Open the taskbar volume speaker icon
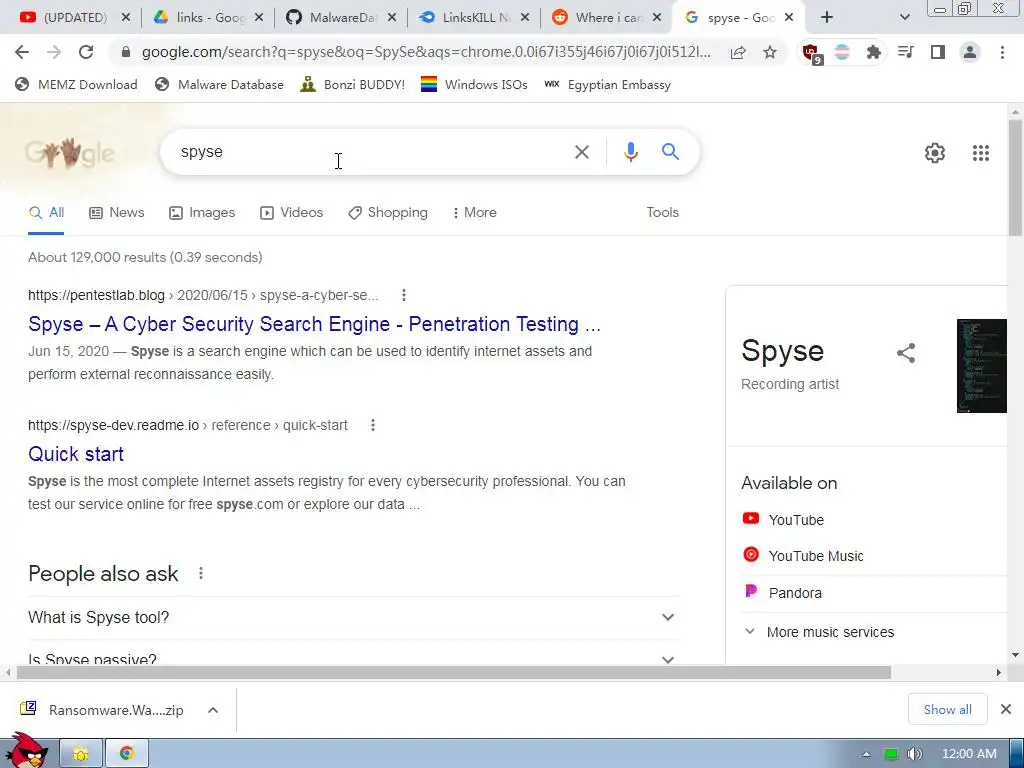Screen dimensions: 1024x768 tap(914, 754)
